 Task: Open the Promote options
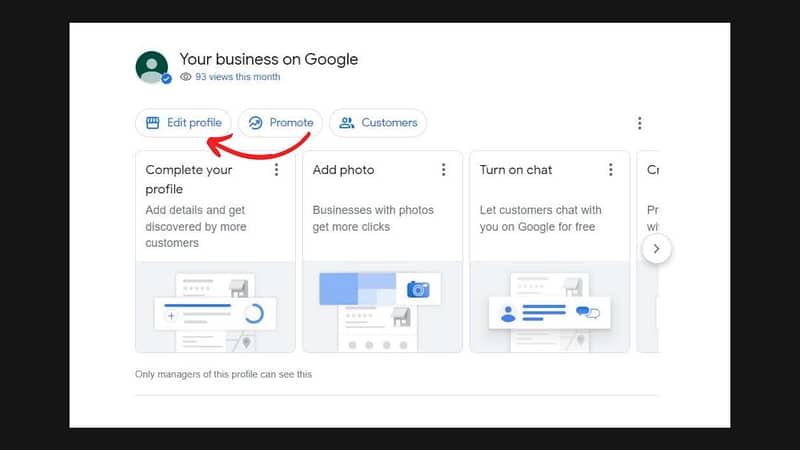pos(280,123)
